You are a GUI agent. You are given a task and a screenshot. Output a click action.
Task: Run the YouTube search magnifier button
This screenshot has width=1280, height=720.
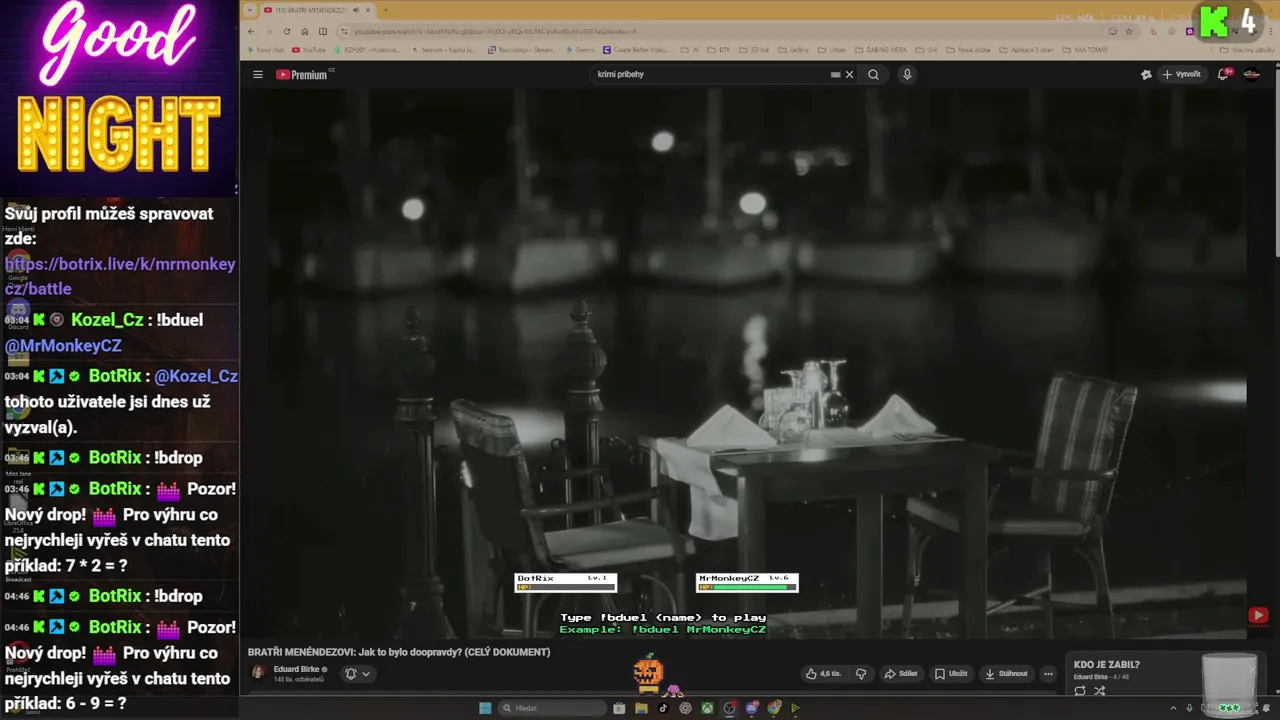click(x=873, y=74)
